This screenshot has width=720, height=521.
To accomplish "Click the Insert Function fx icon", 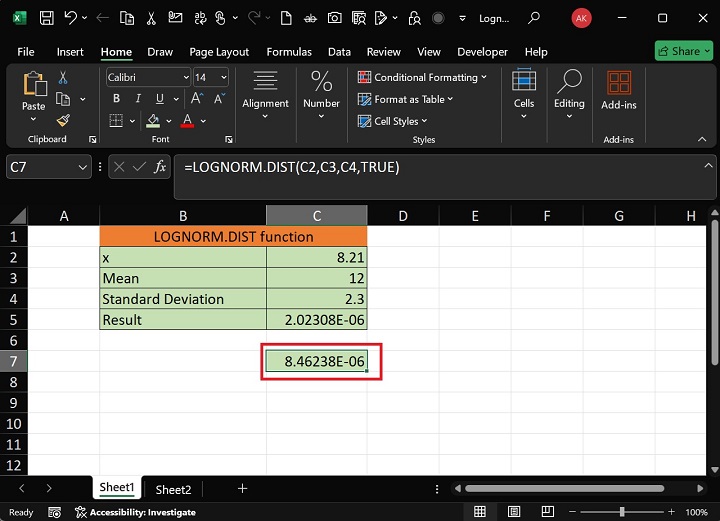I will point(160,167).
